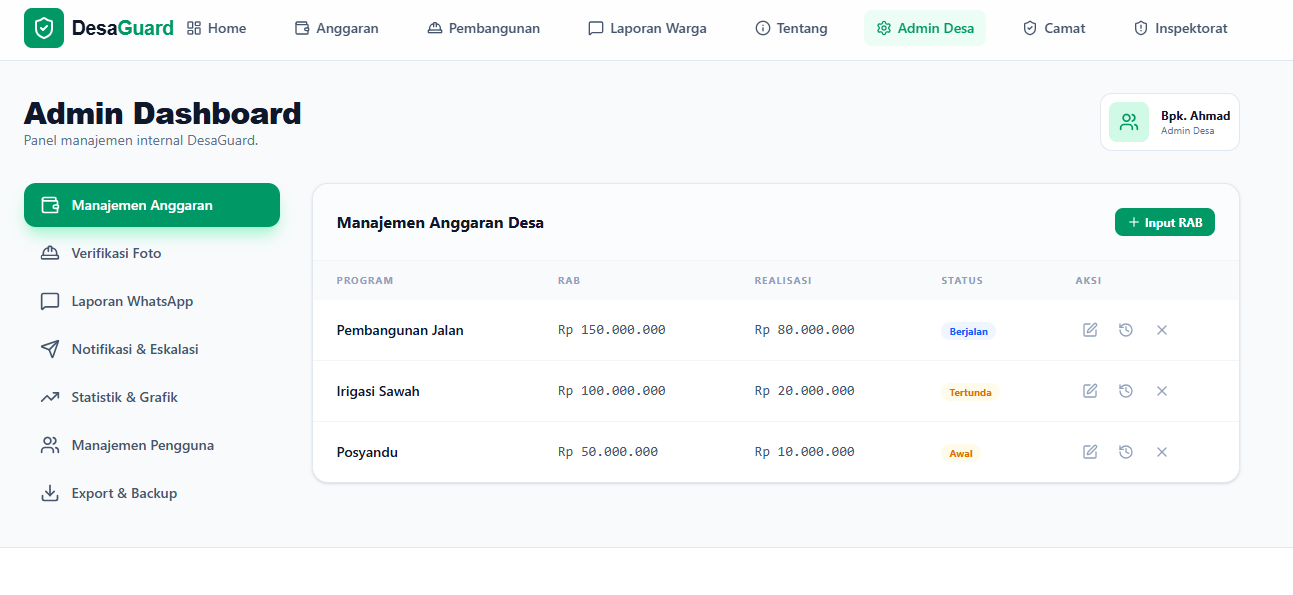Image resolution: width=1293 pixels, height=595 pixels.
Task: Click the Rp 150.000.000 RAB value
Action: click(612, 330)
